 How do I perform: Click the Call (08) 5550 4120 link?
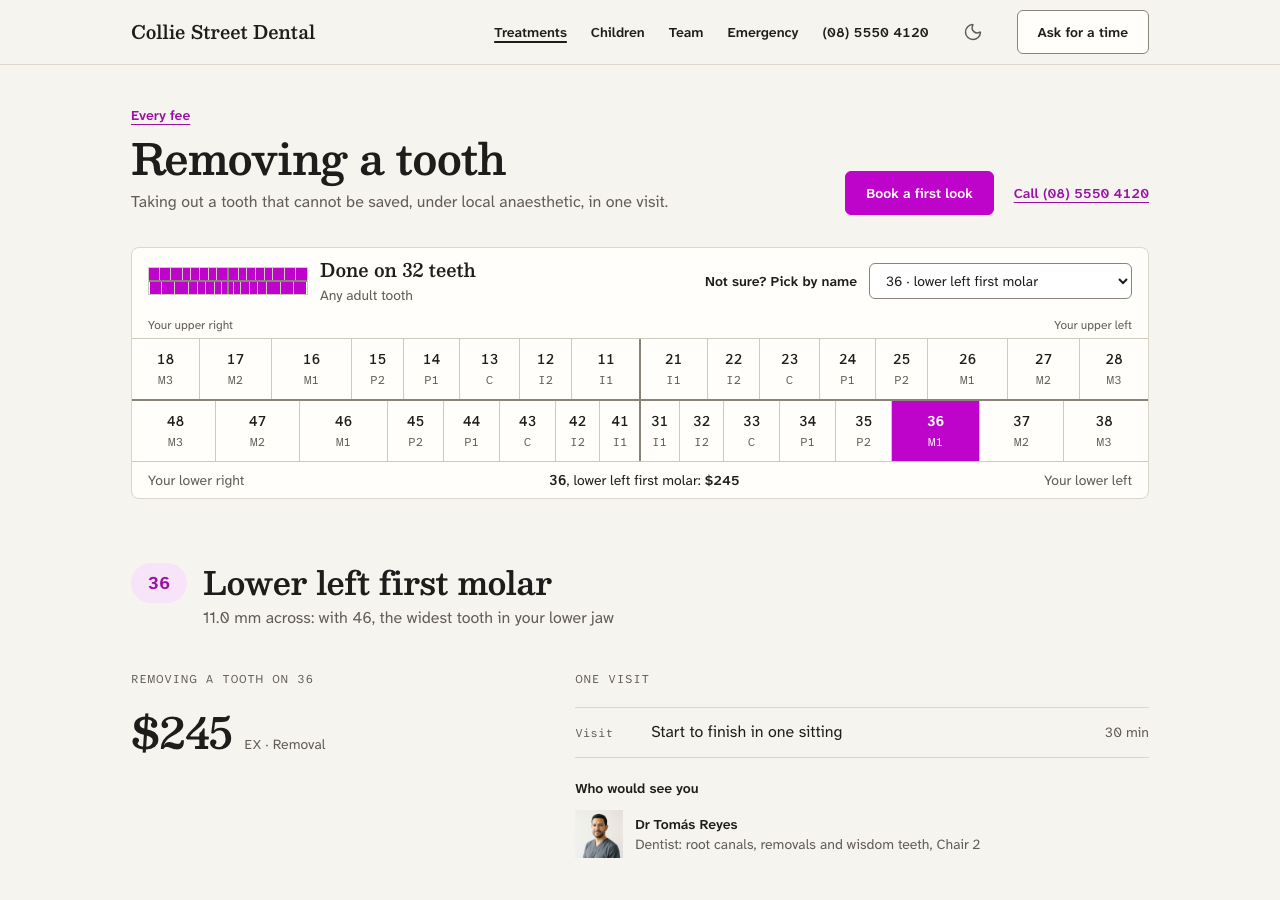[x=1081, y=193]
